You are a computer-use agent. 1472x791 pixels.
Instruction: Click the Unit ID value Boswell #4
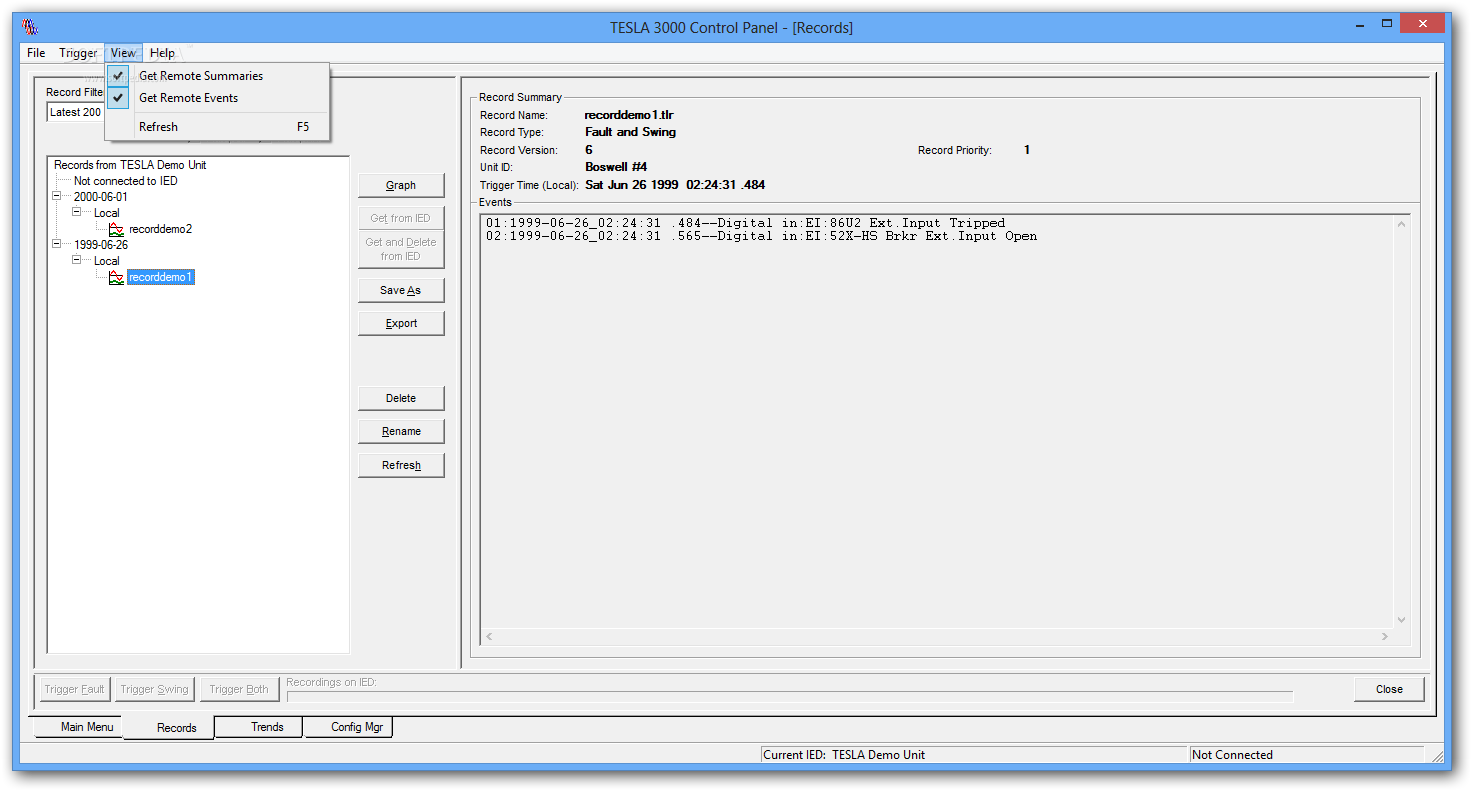point(616,167)
